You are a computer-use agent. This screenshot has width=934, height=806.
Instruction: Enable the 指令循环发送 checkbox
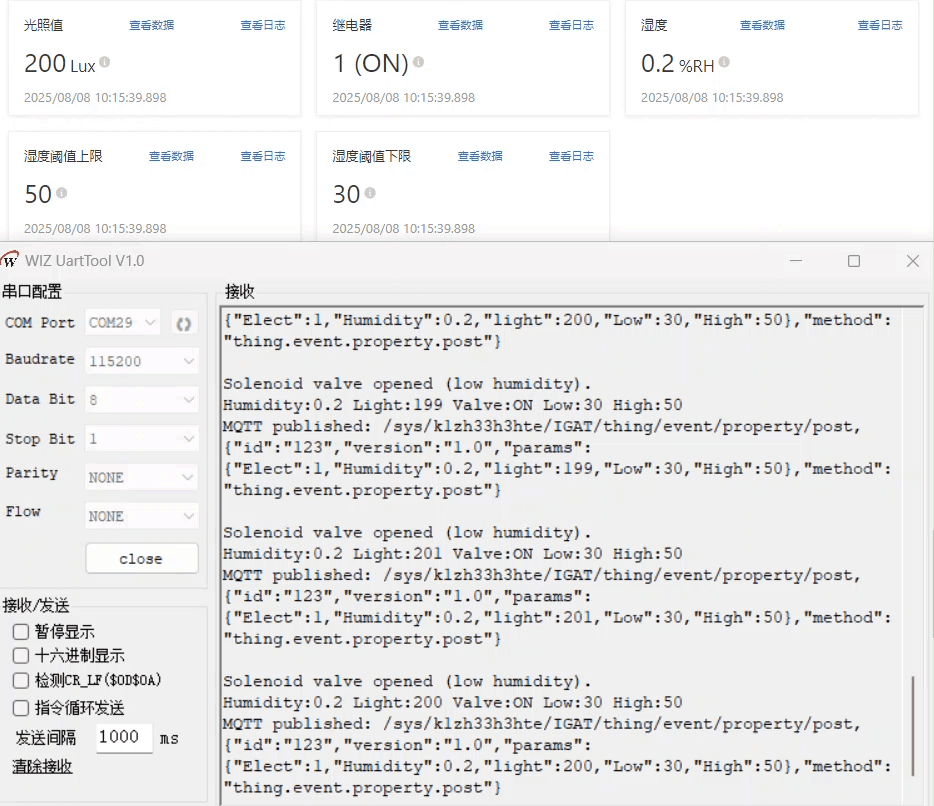21,708
